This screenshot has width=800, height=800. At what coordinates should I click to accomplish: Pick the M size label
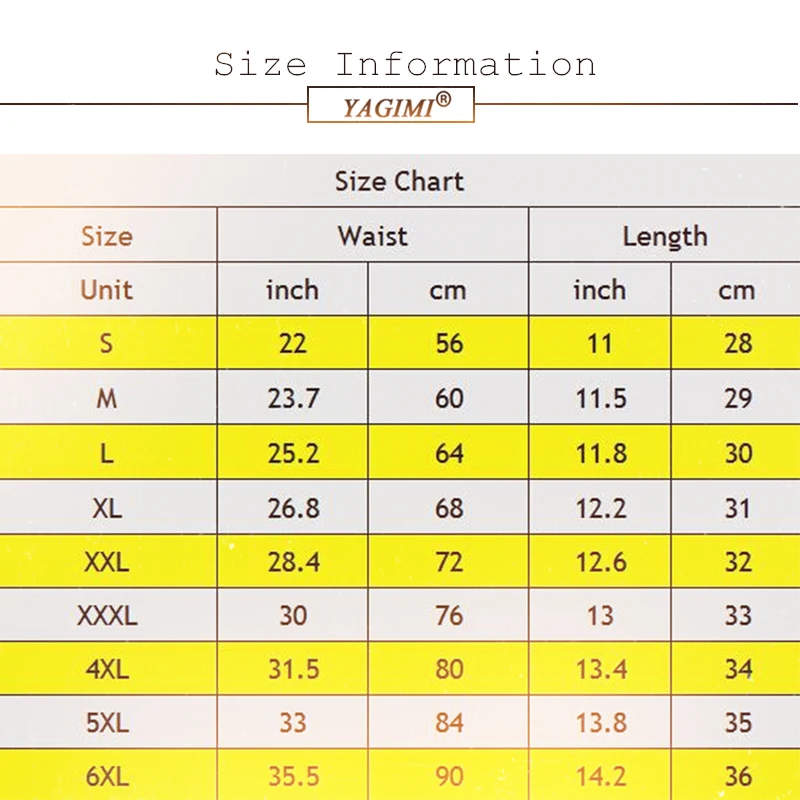[x=106, y=398]
